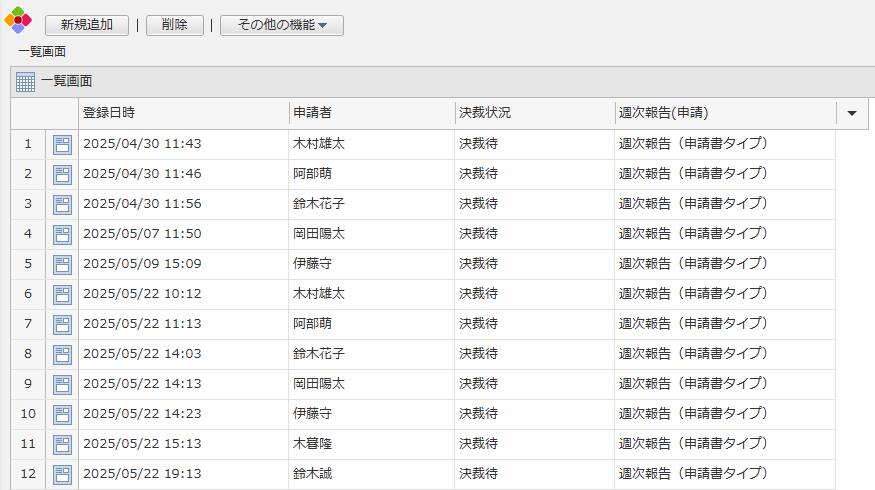Screen dimensions: 875x490
Task: Open detail icon for row 5 伊藤守
Action: tap(62, 264)
